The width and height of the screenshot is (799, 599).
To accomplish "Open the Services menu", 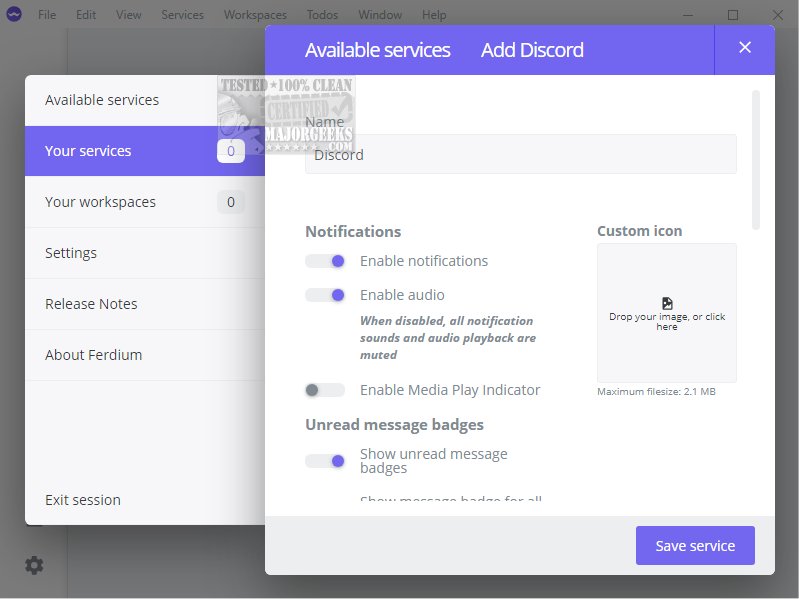I will coord(182,15).
